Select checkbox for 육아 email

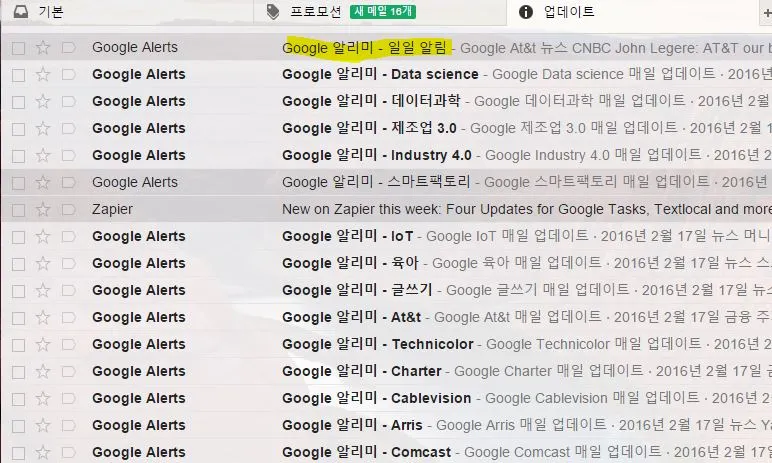(x=19, y=265)
